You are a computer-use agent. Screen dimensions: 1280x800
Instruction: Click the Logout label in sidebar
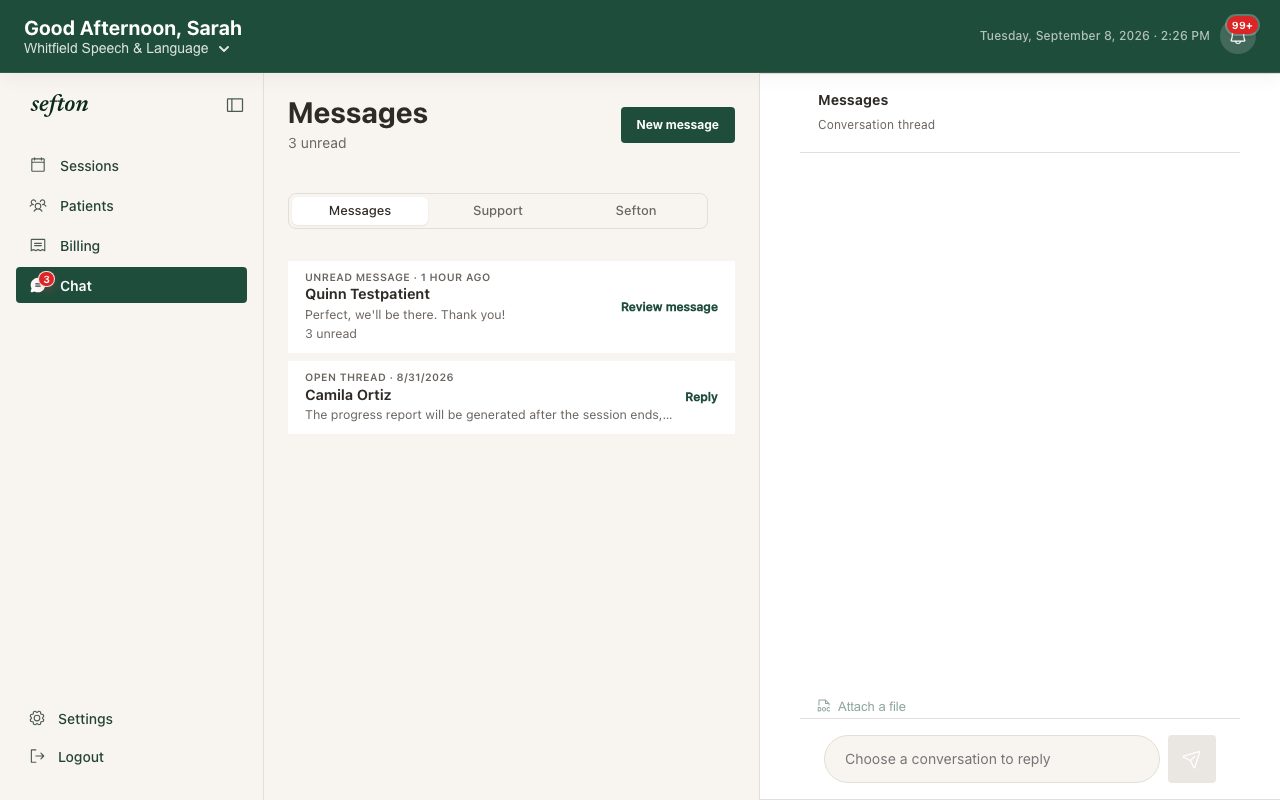click(x=81, y=757)
